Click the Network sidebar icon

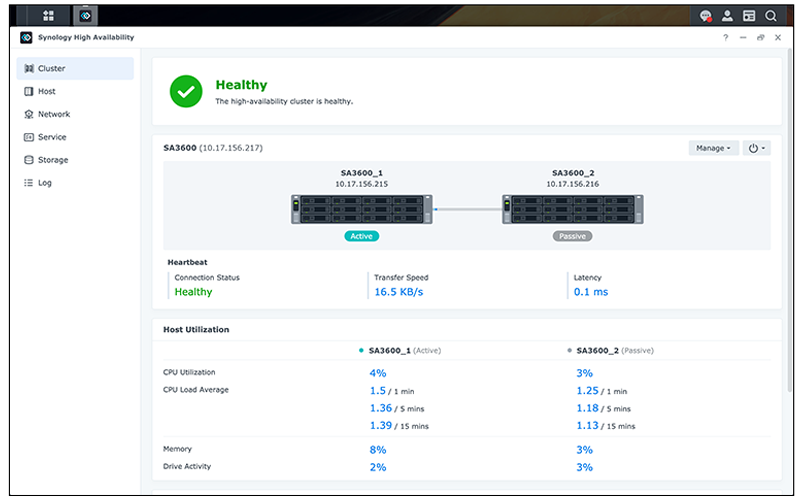click(x=29, y=114)
